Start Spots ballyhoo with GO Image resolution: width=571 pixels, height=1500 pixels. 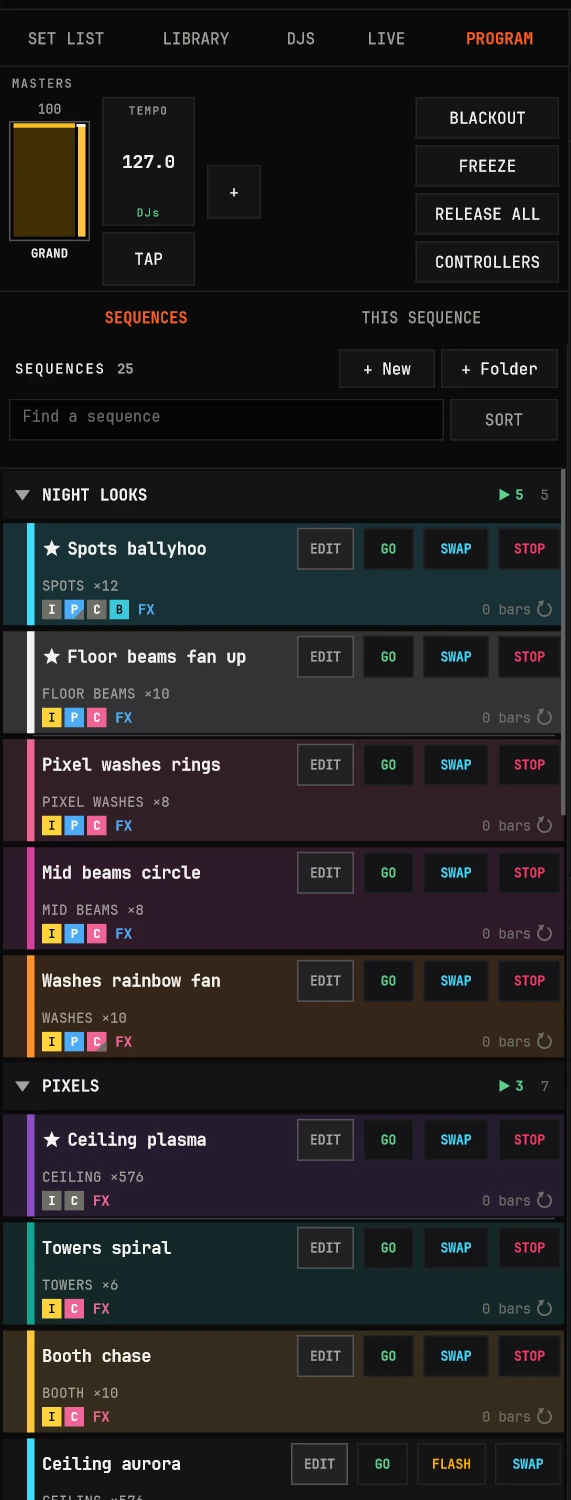point(388,549)
